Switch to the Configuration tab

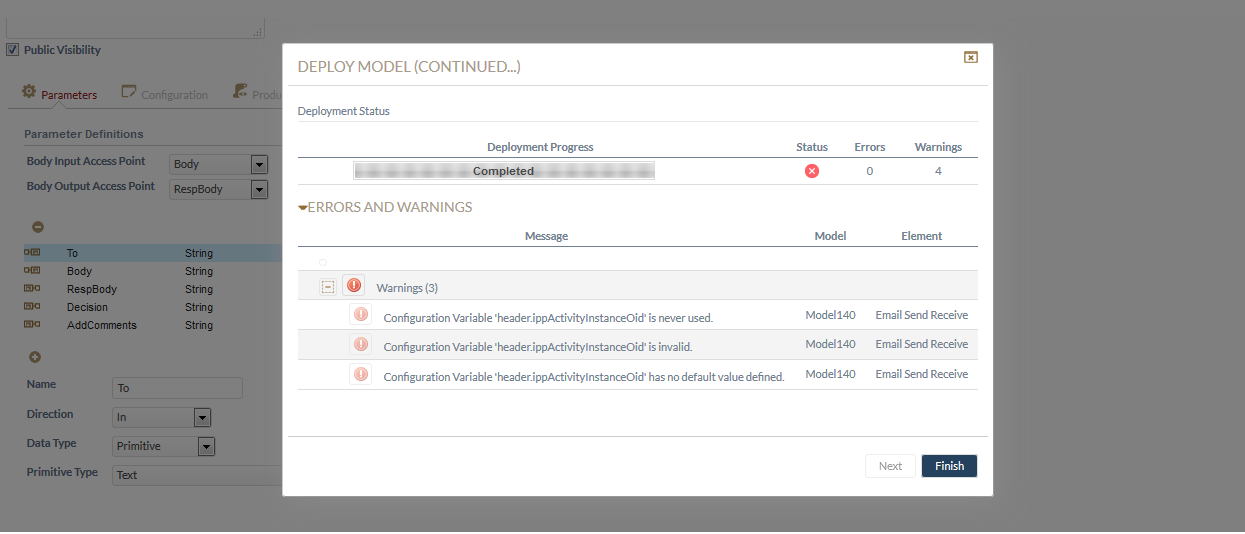(165, 94)
